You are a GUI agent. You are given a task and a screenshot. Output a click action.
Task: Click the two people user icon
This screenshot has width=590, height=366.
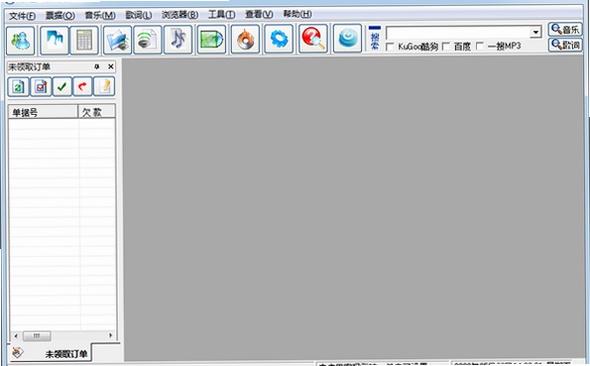(21, 41)
